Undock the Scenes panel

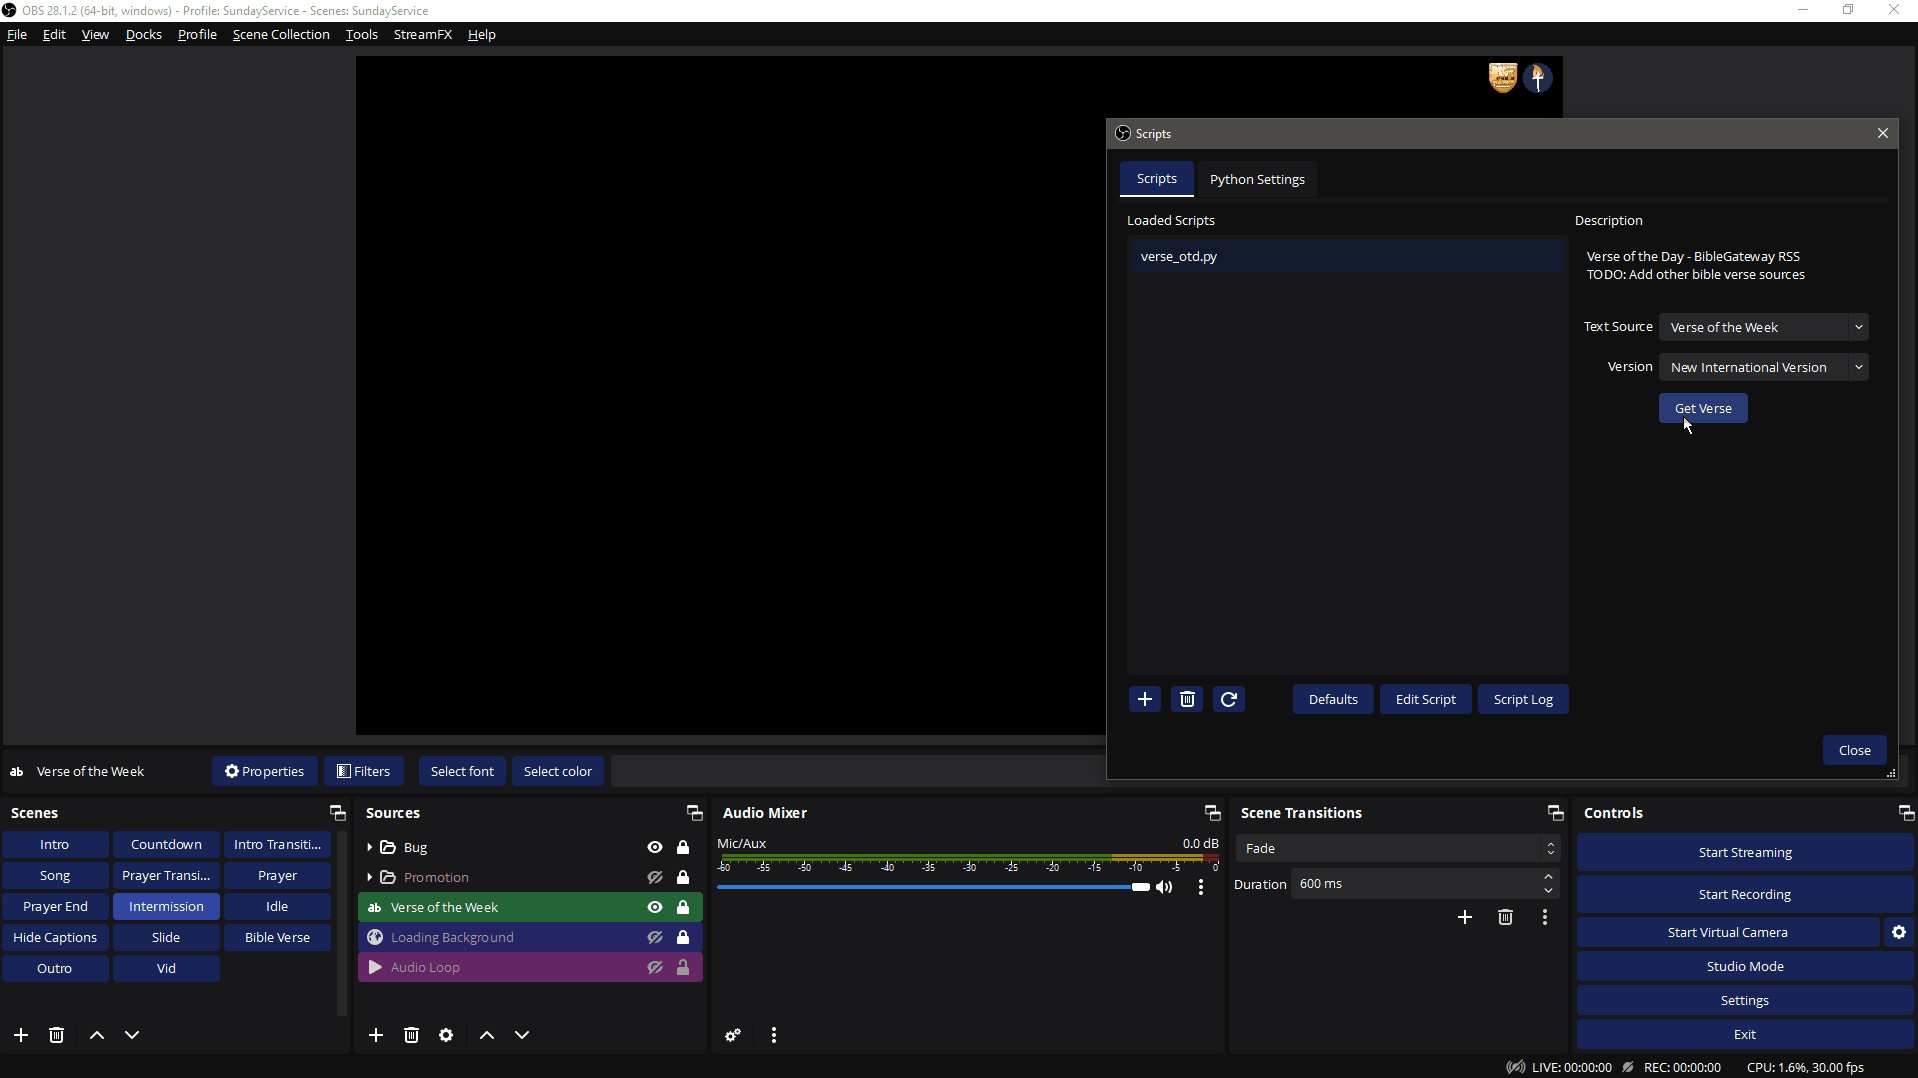[x=338, y=813]
